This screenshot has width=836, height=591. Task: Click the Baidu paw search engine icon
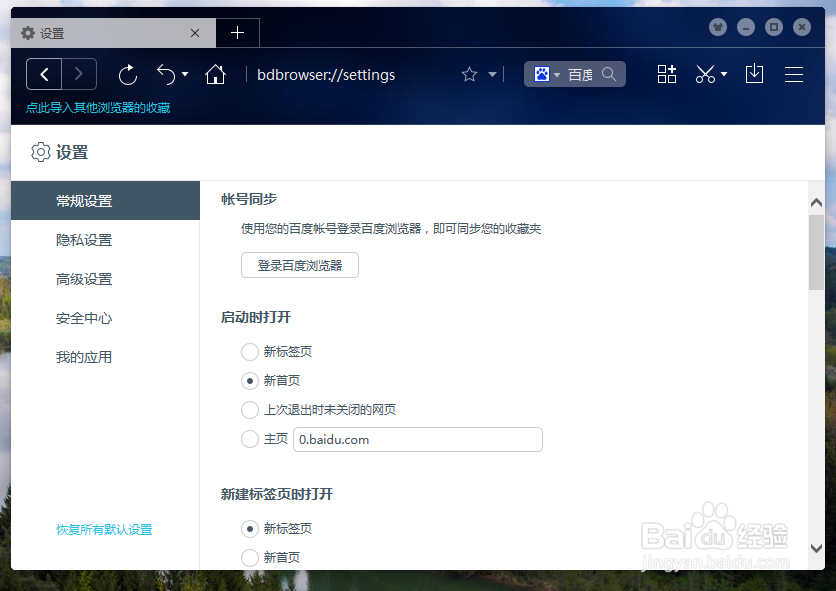point(542,74)
